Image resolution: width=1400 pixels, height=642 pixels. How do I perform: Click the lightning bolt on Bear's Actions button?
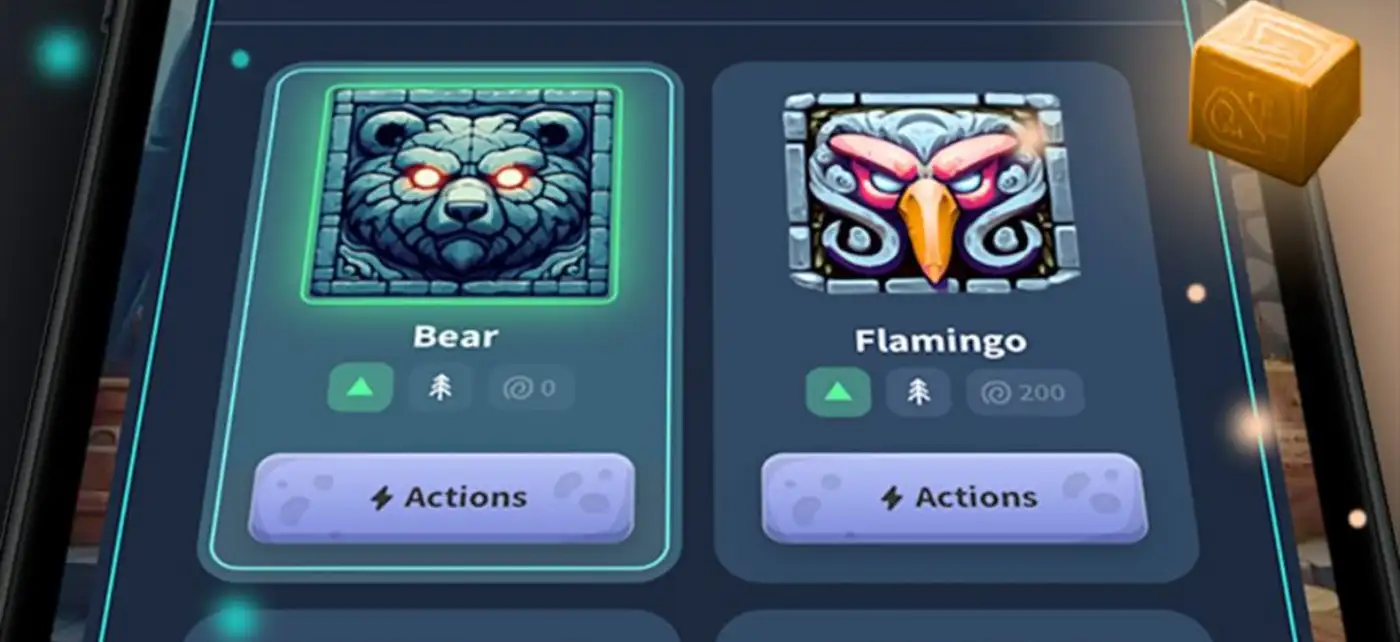coord(381,498)
